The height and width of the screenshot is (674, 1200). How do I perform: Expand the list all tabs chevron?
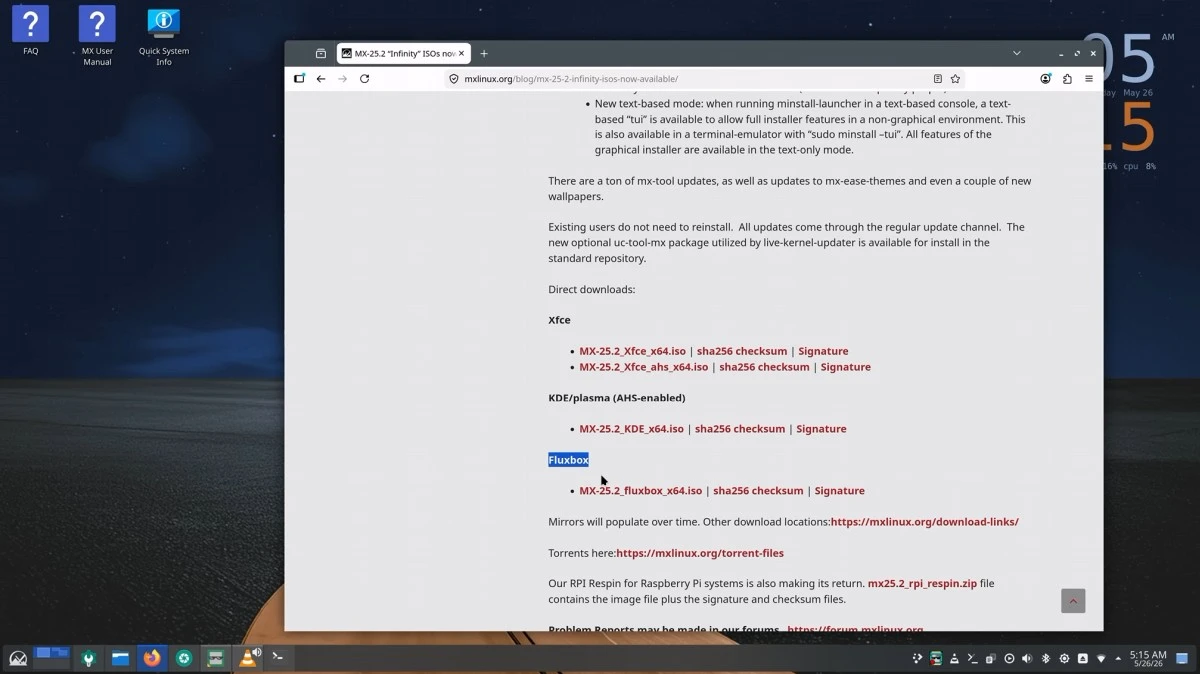tap(1017, 53)
